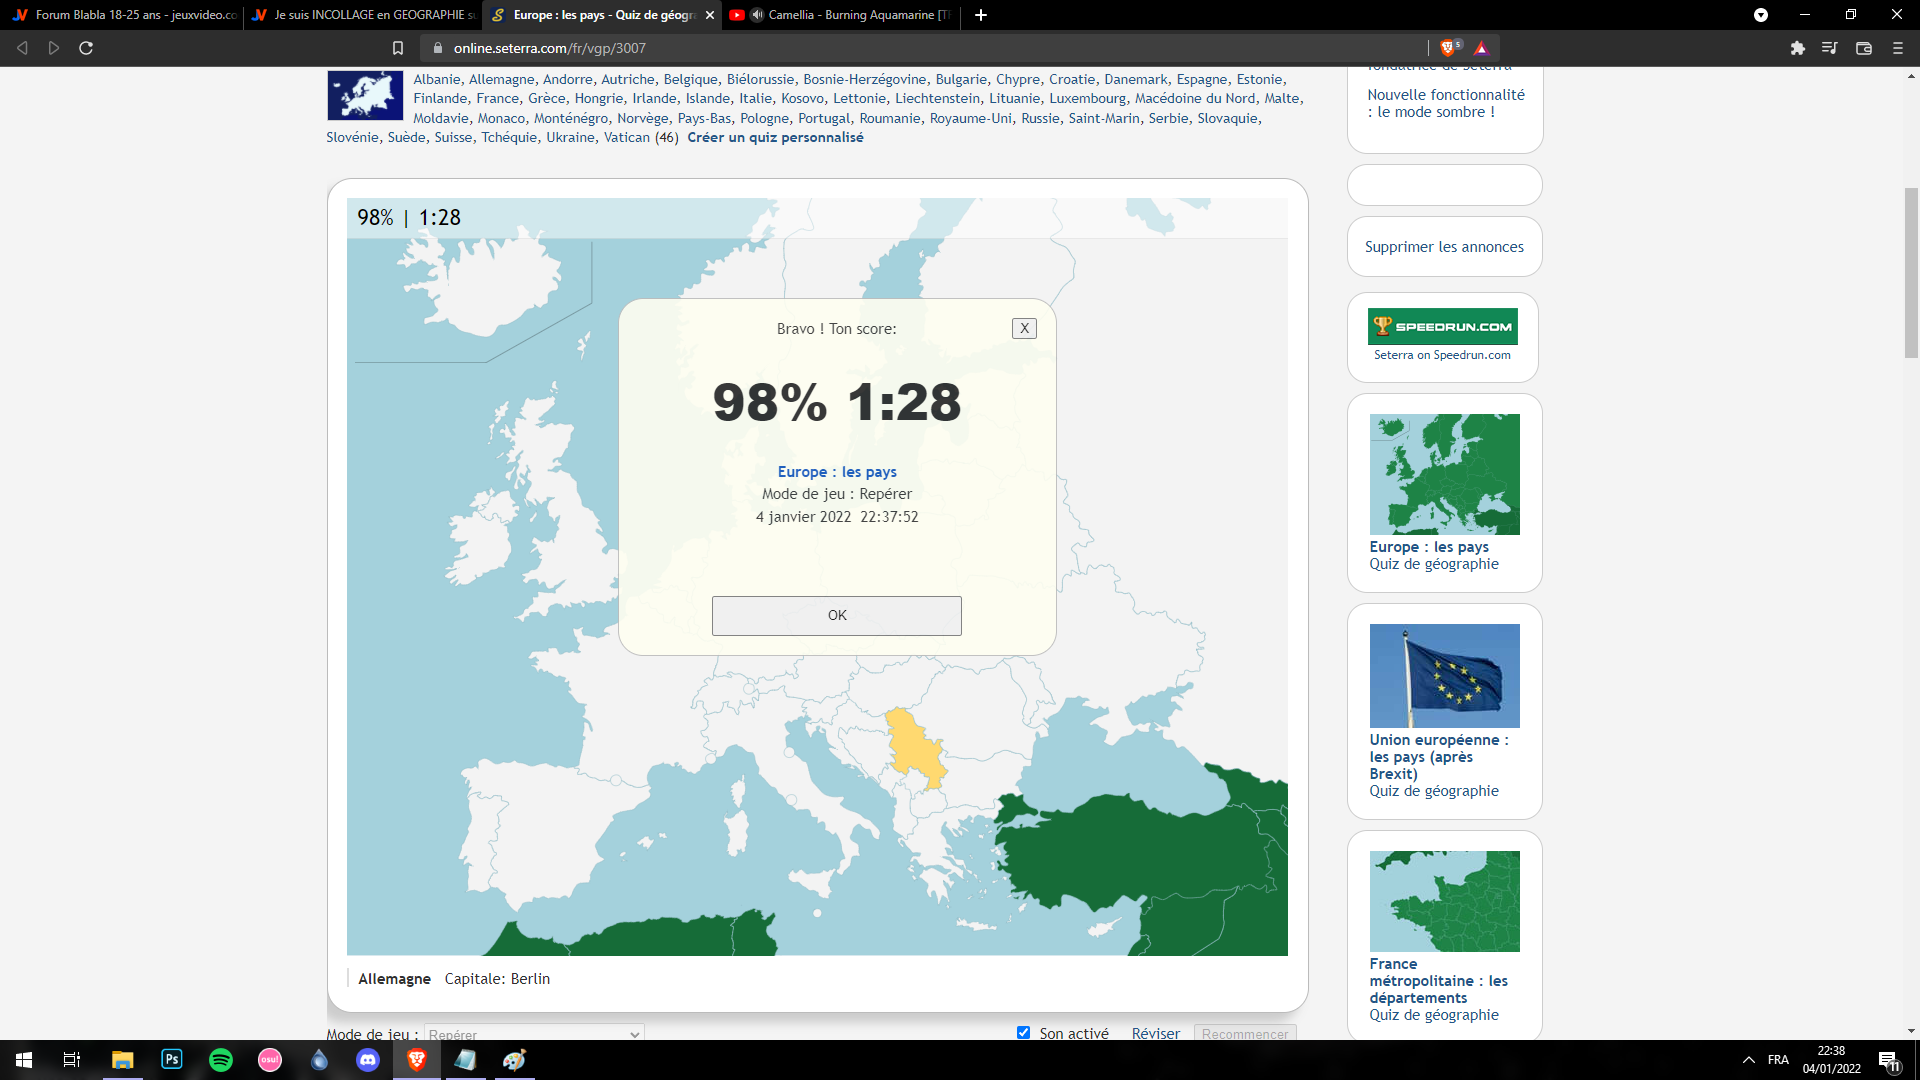Open the Mode de jeu dropdown
1920x1080 pixels.
(534, 1034)
